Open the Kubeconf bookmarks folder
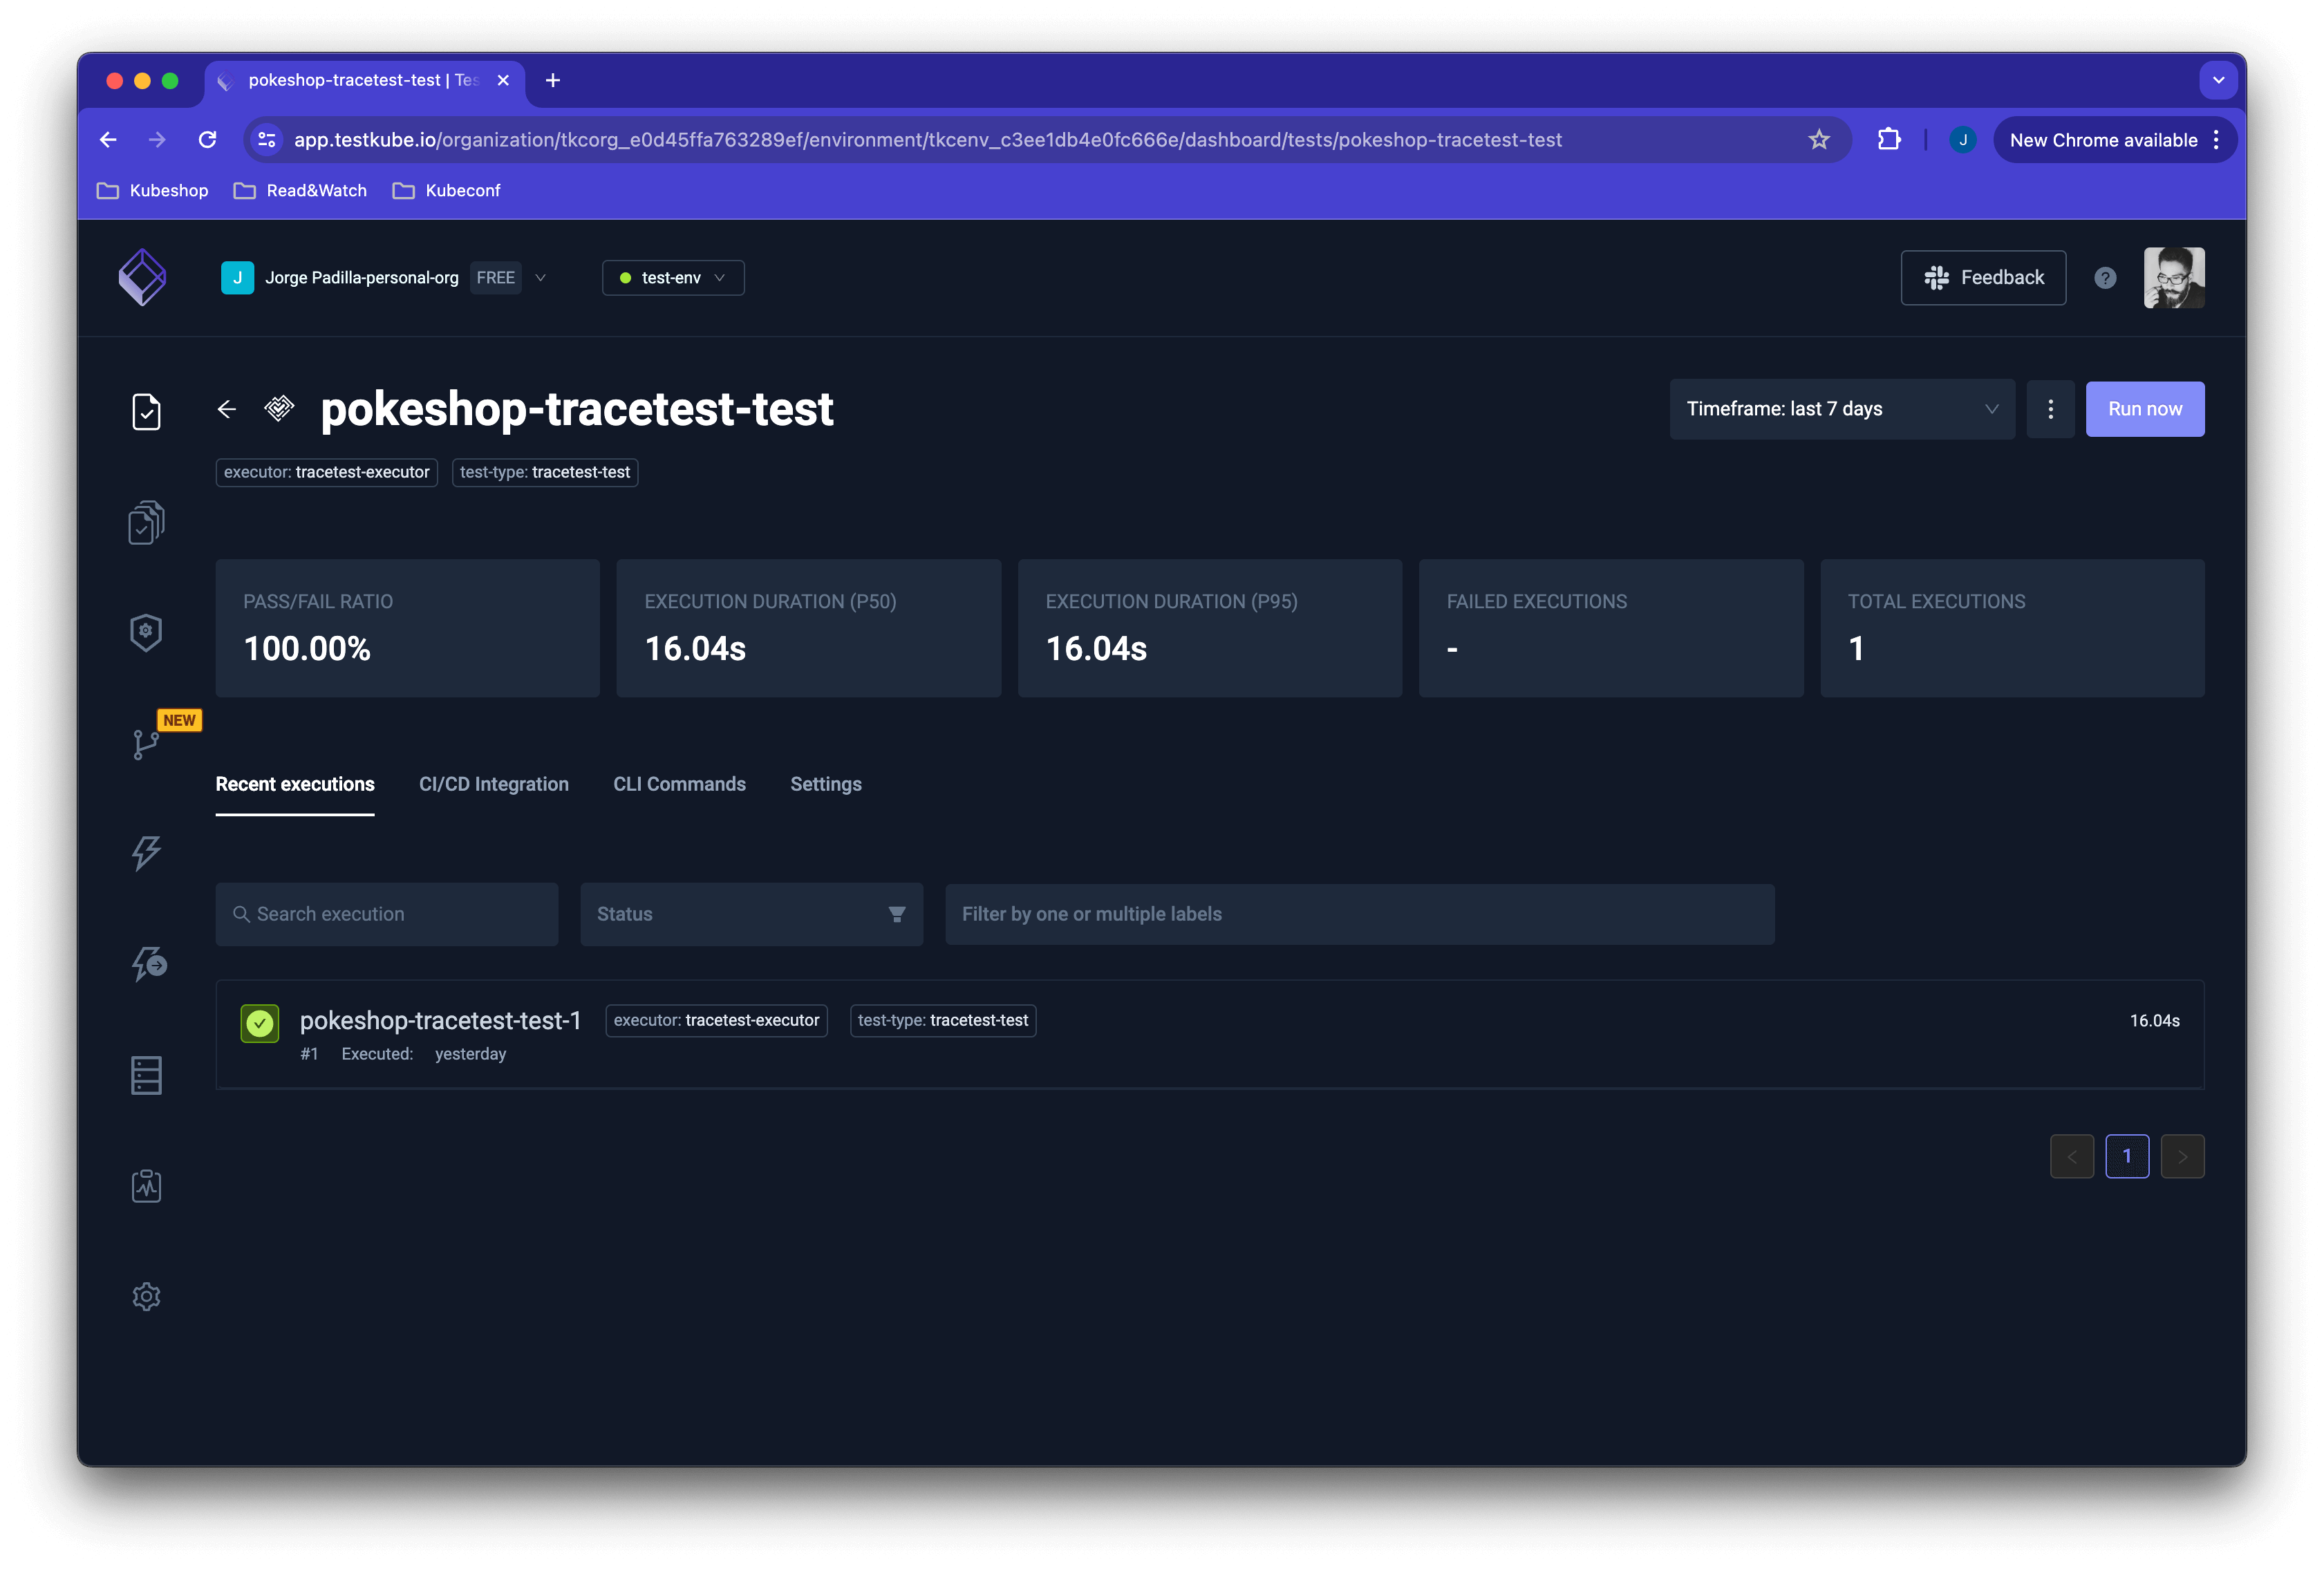The height and width of the screenshot is (1569, 2324). (446, 190)
